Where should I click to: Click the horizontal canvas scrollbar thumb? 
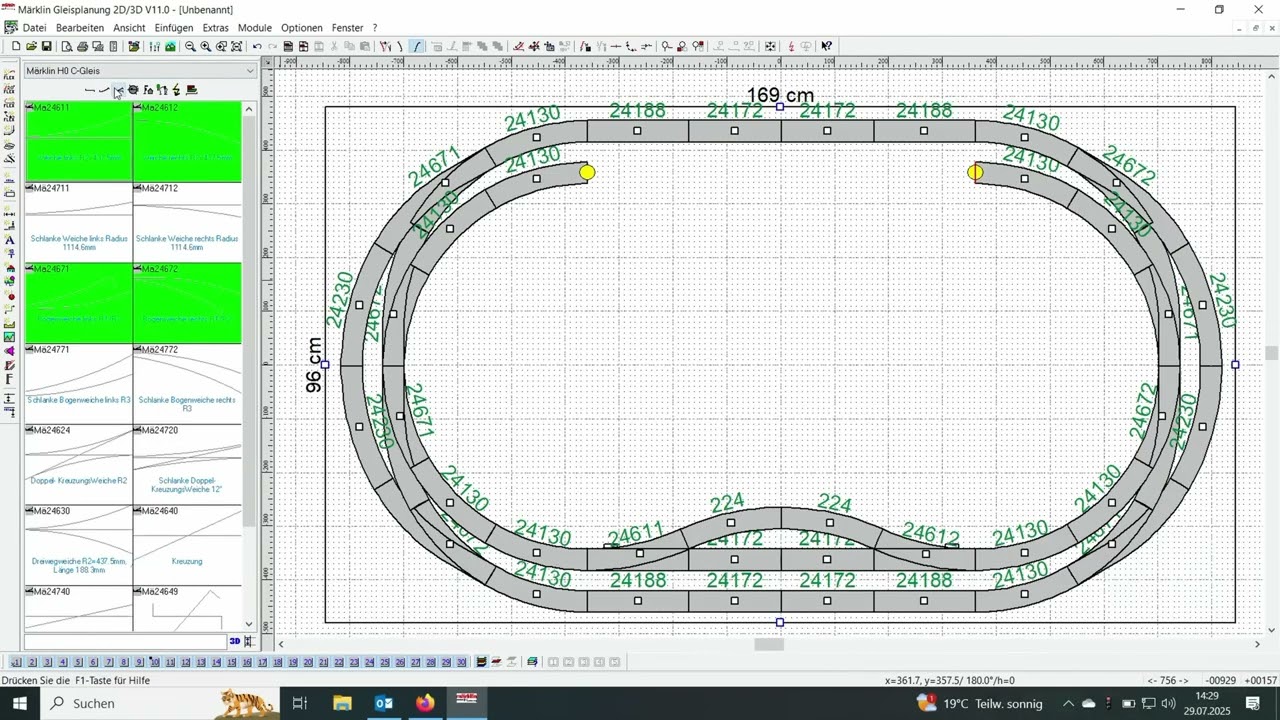pos(769,644)
